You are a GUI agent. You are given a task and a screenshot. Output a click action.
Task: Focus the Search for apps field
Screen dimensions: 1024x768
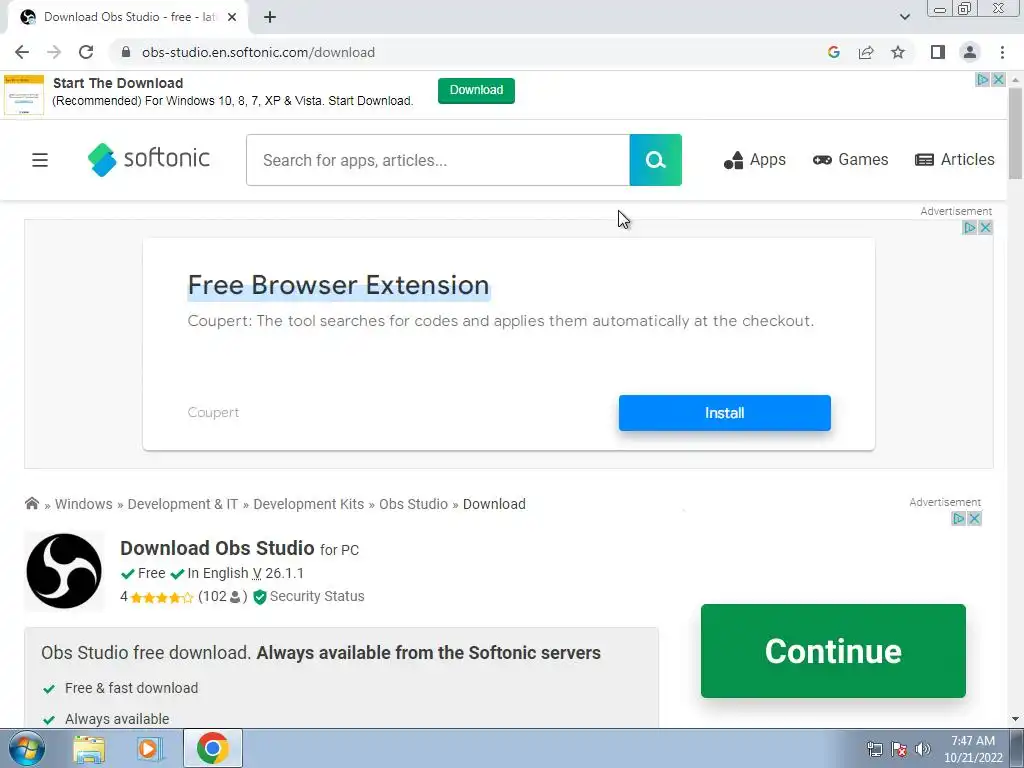[438, 160]
